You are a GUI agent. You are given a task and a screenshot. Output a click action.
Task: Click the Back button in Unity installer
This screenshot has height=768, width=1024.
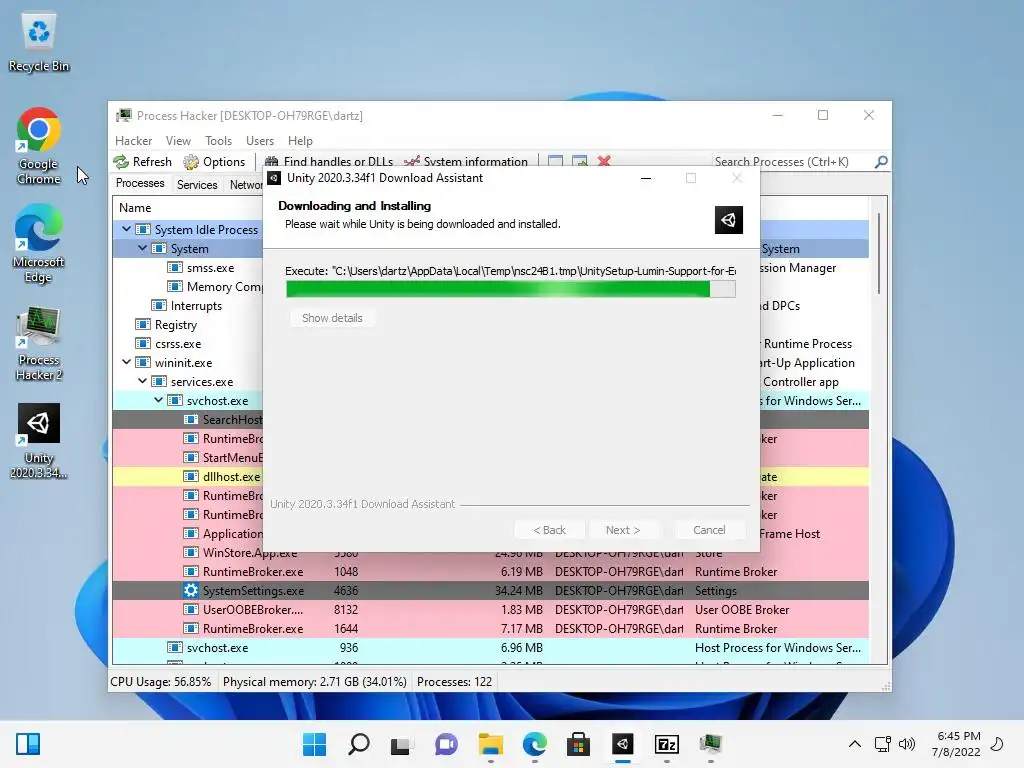[x=549, y=530]
